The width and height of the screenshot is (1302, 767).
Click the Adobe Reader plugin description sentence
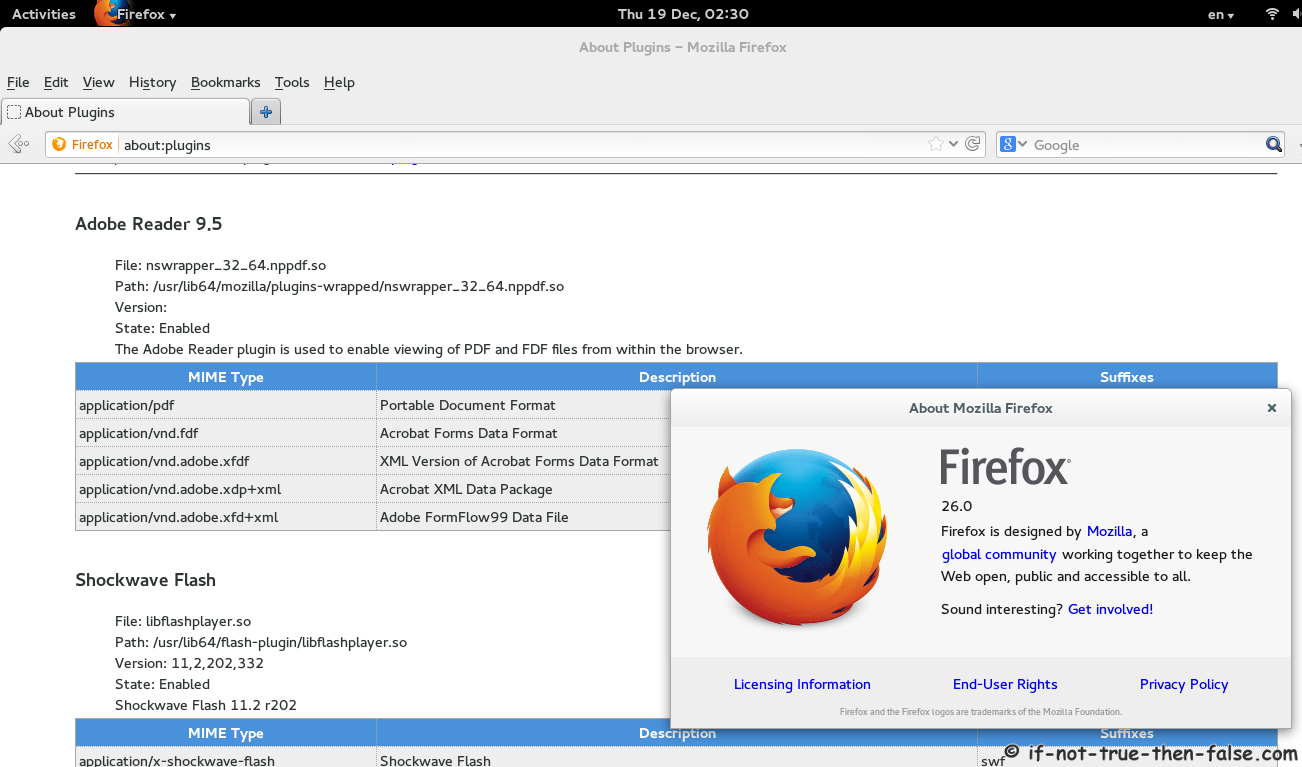click(x=429, y=349)
